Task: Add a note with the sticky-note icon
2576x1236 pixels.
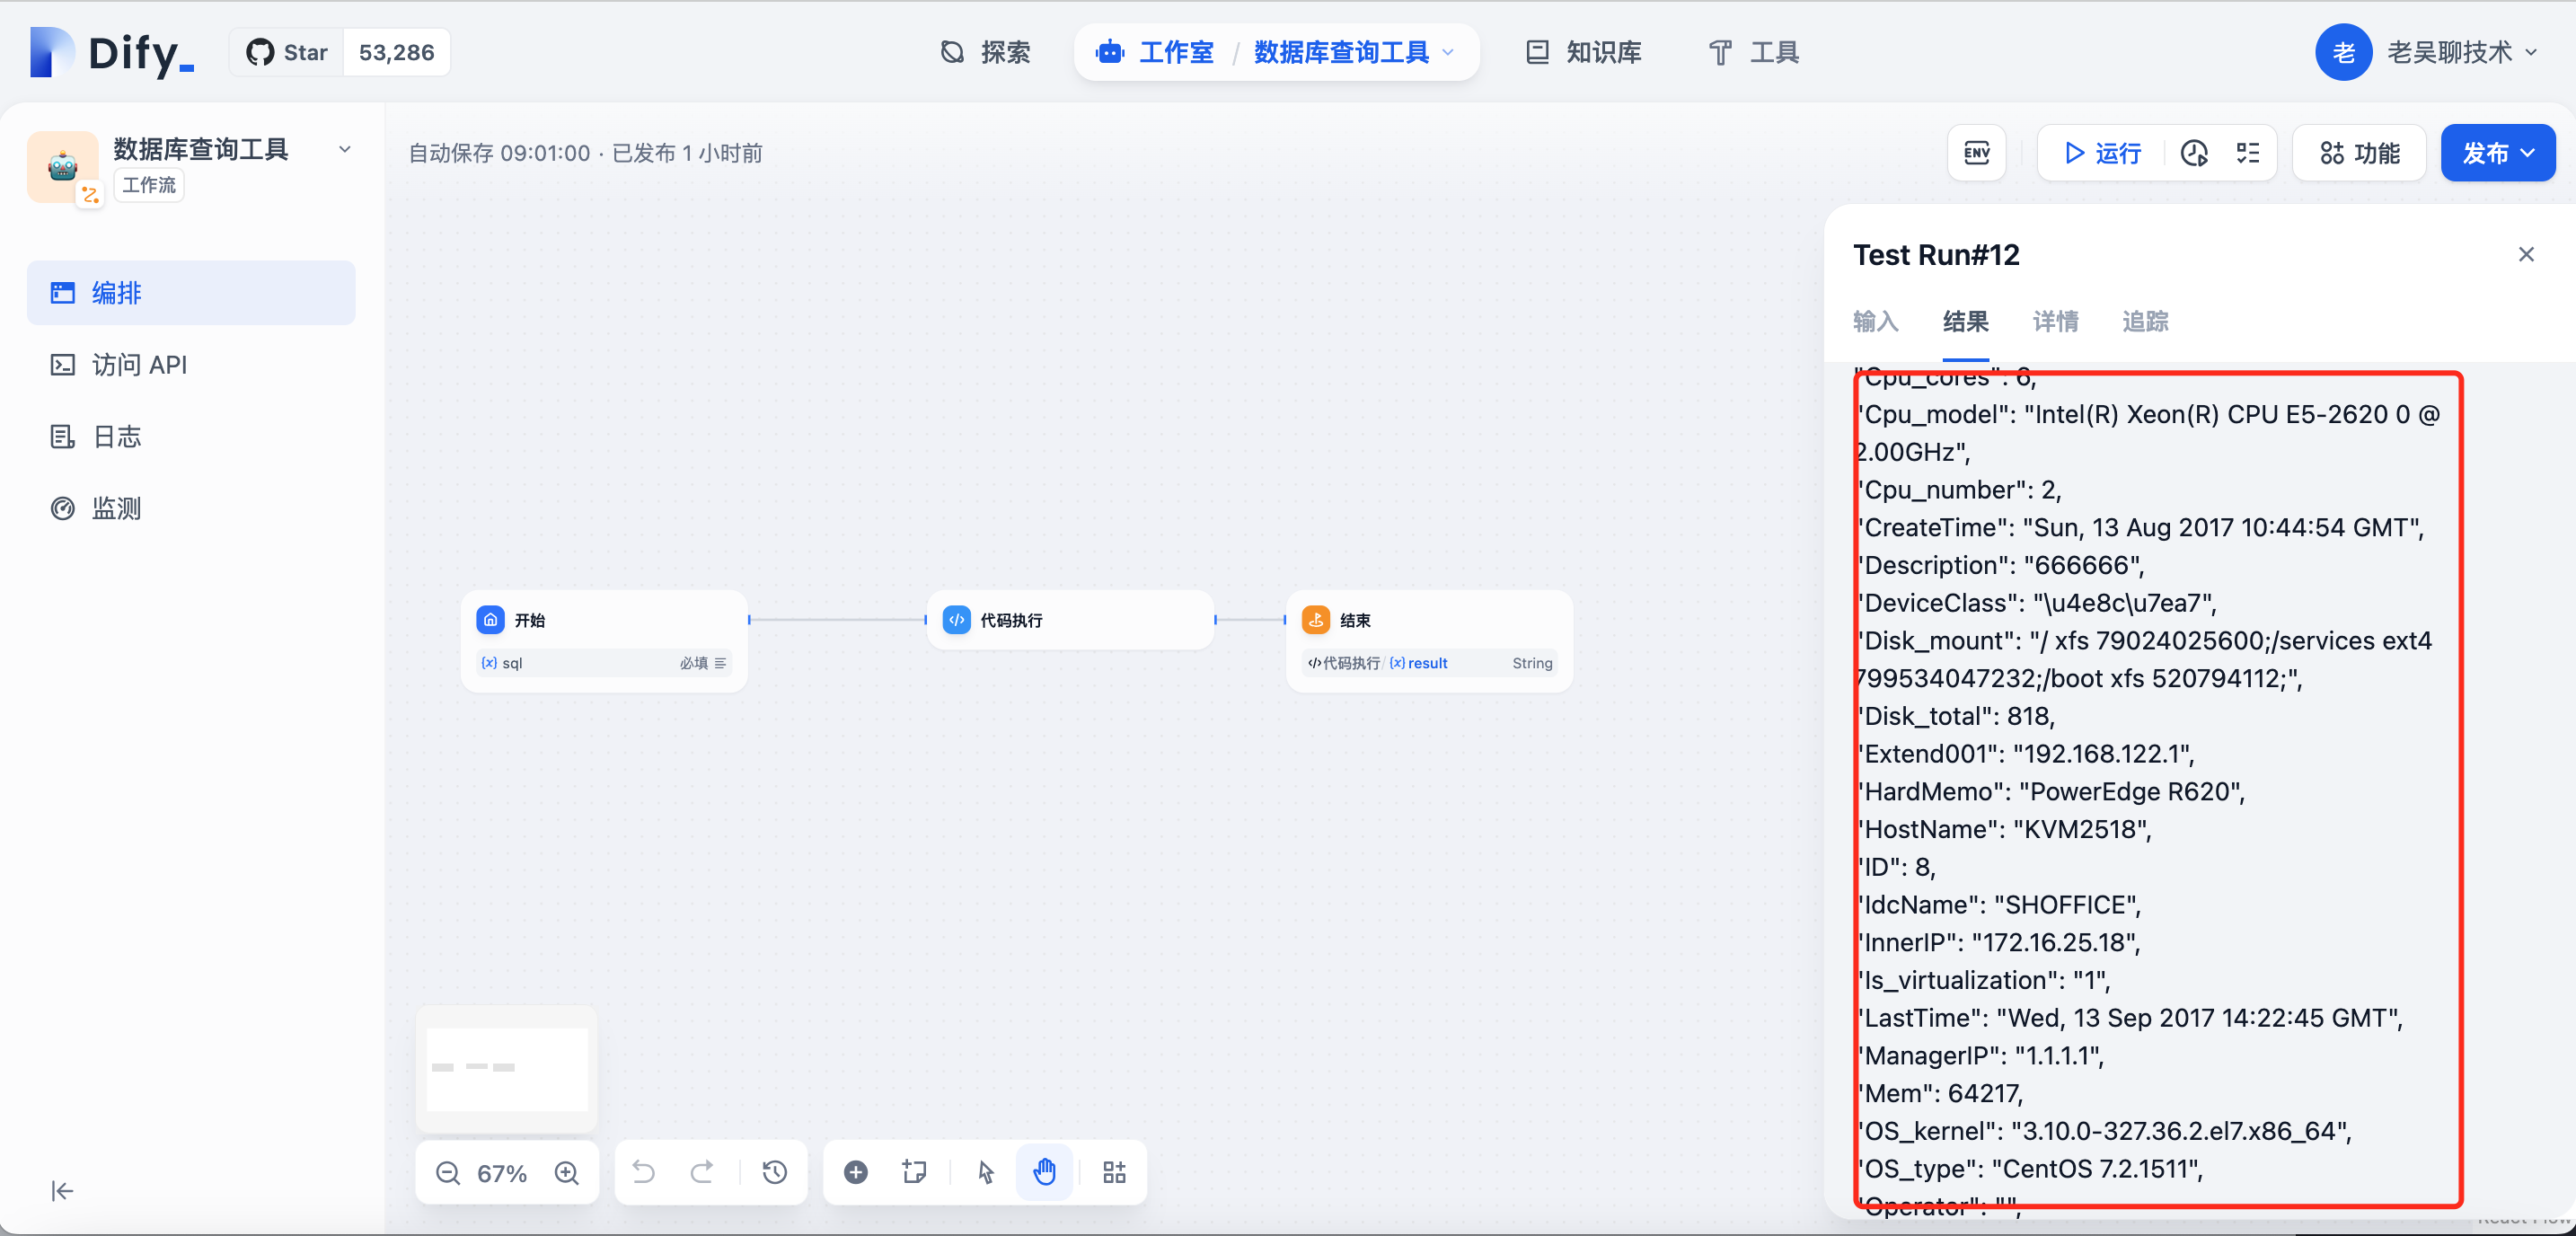Action: coord(914,1172)
